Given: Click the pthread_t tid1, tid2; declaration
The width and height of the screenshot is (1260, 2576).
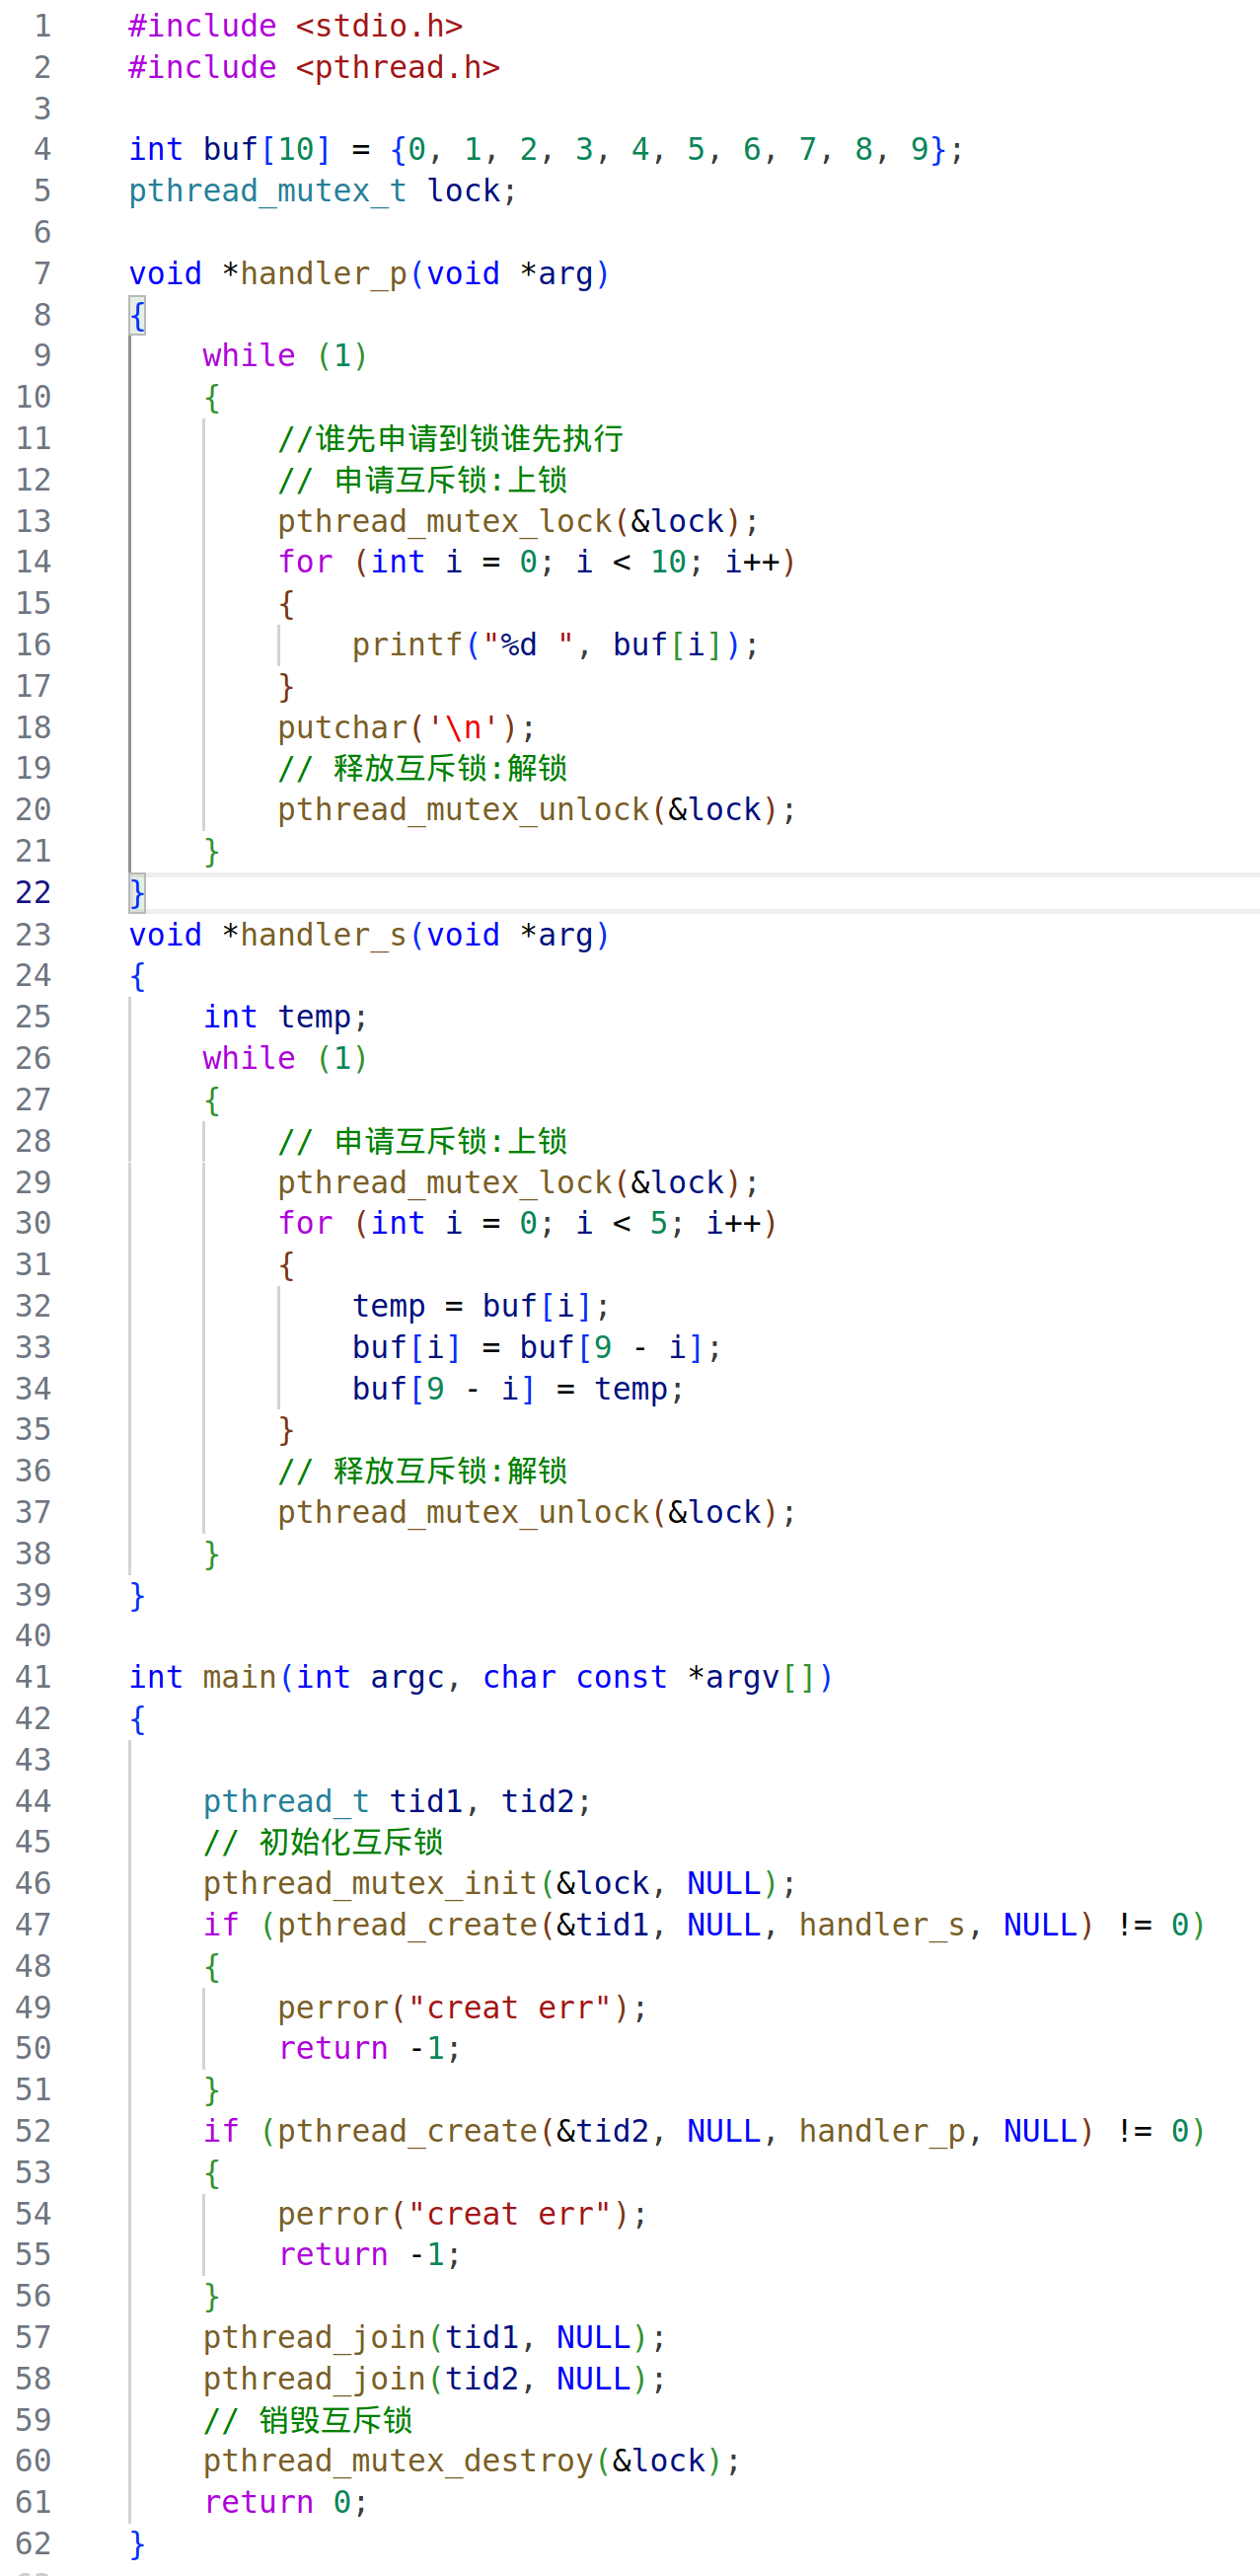Looking at the screenshot, I should [398, 1801].
